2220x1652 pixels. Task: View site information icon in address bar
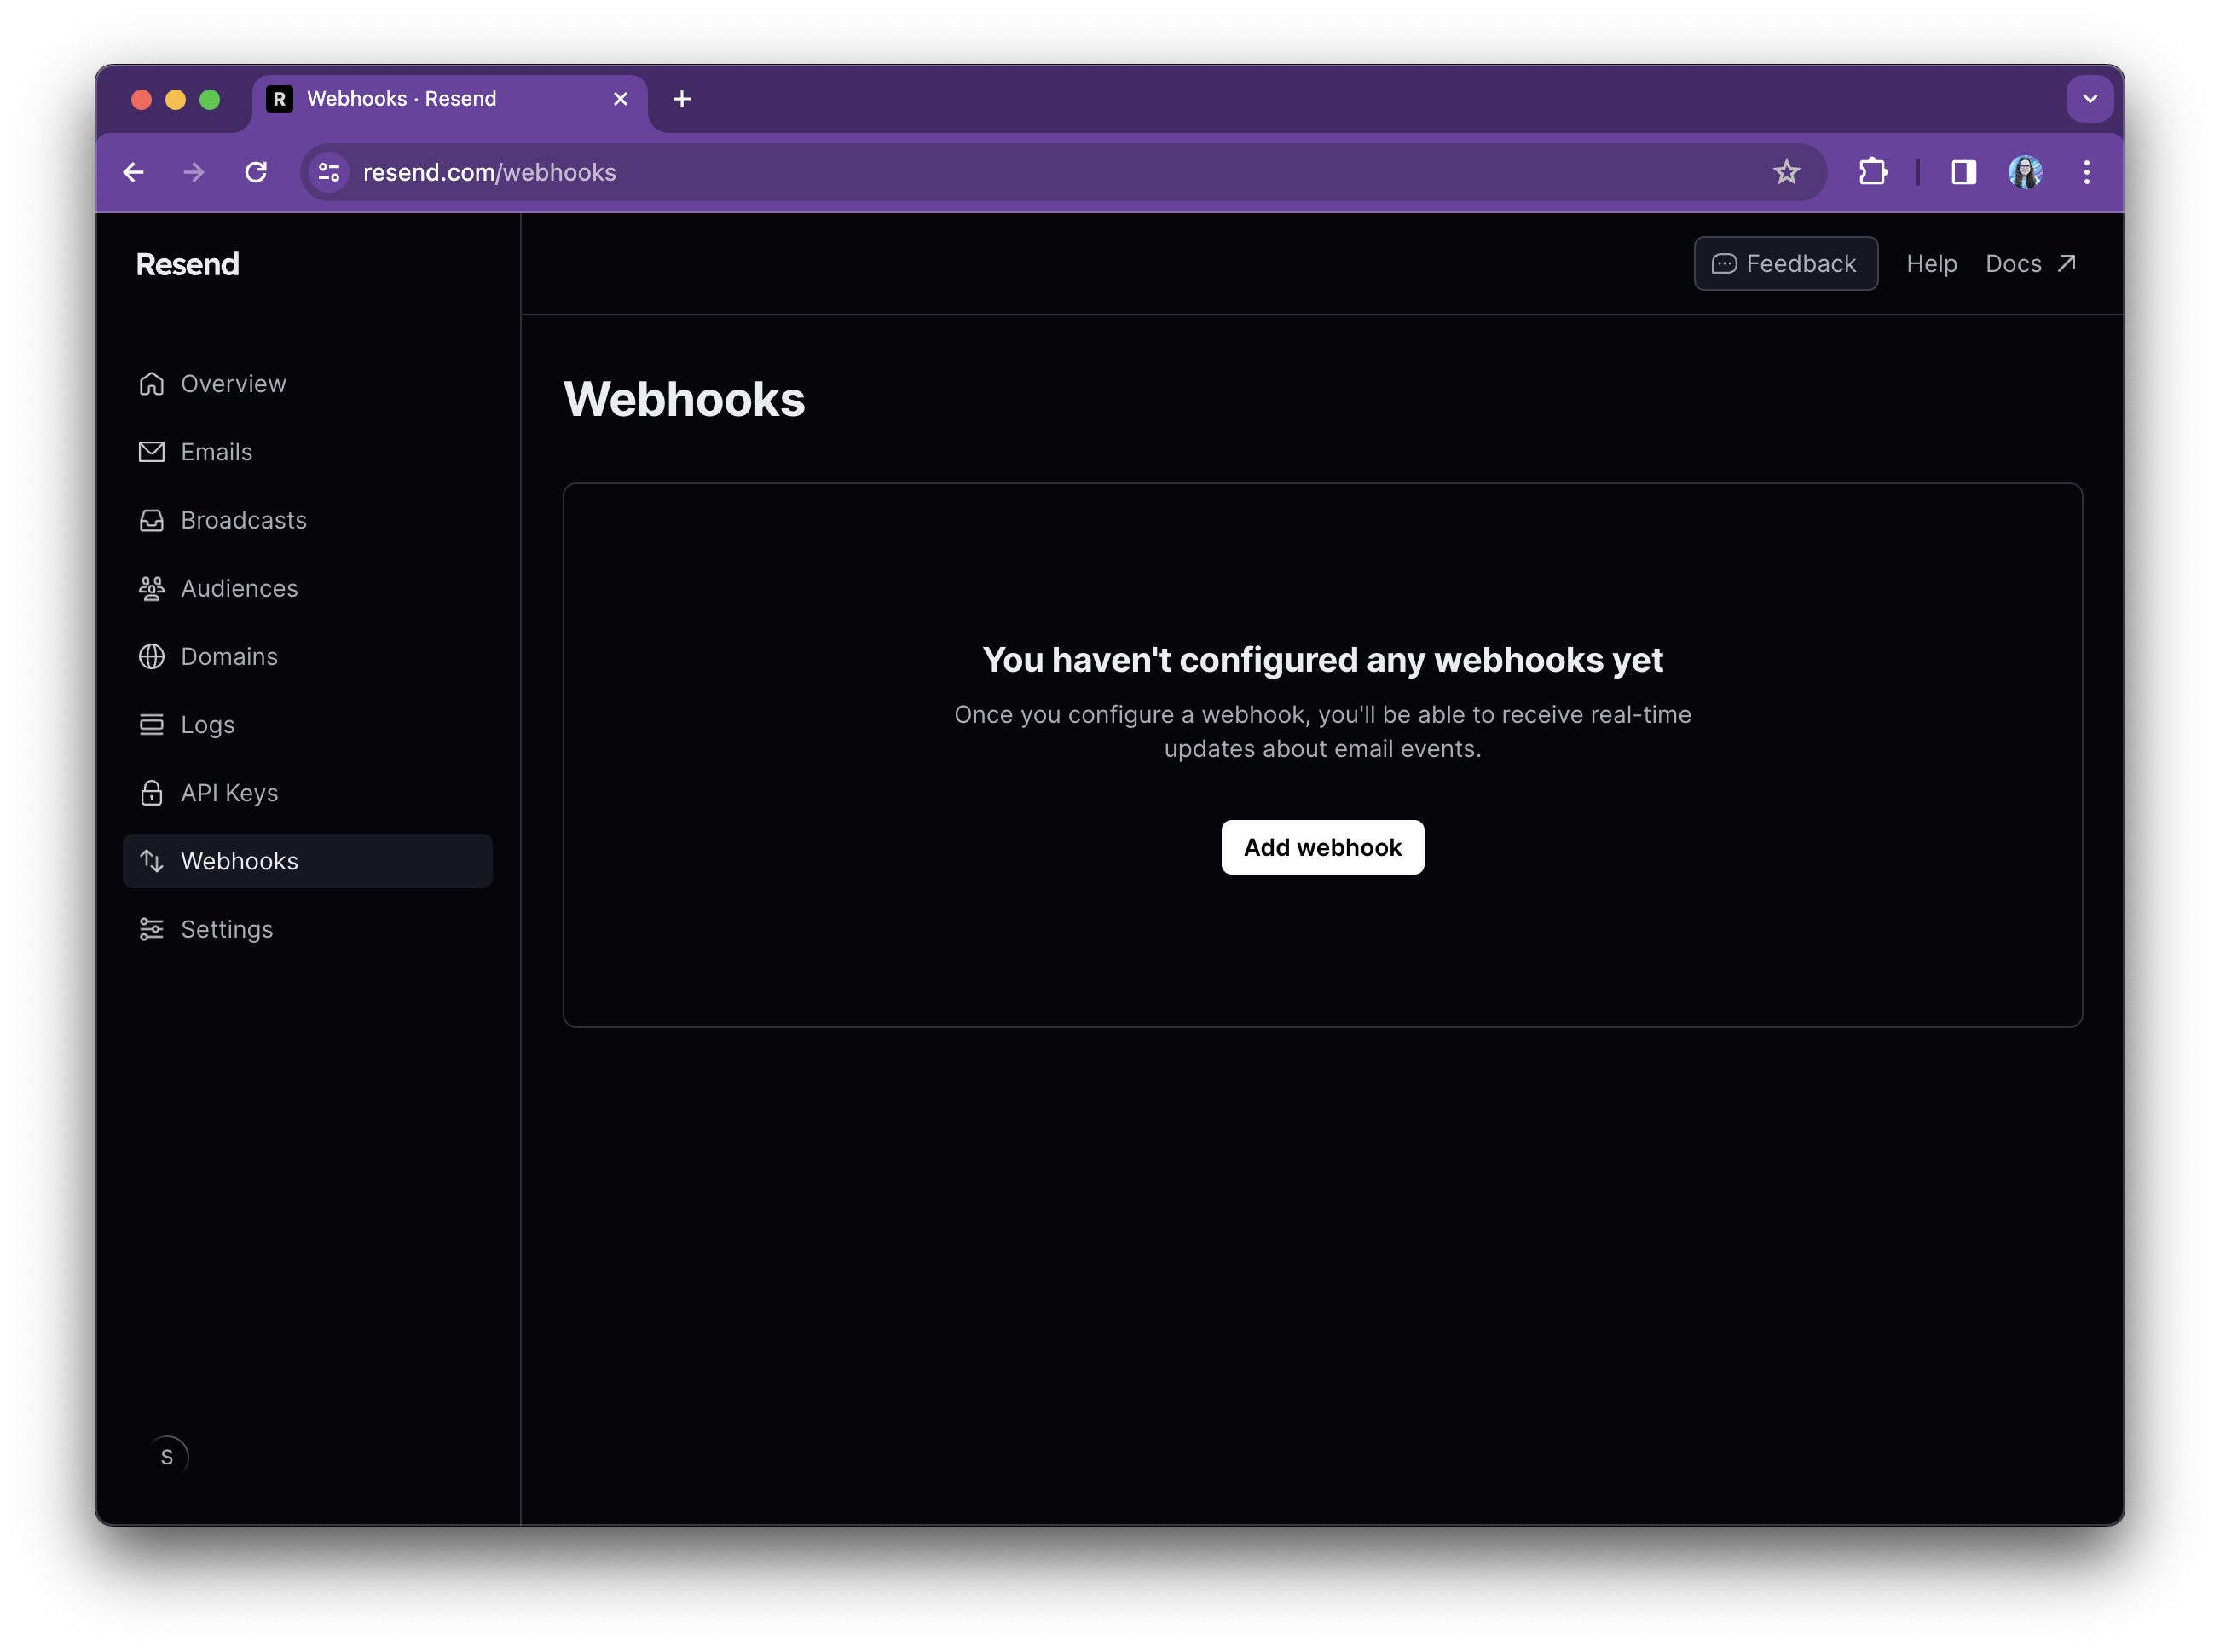pyautogui.click(x=329, y=172)
